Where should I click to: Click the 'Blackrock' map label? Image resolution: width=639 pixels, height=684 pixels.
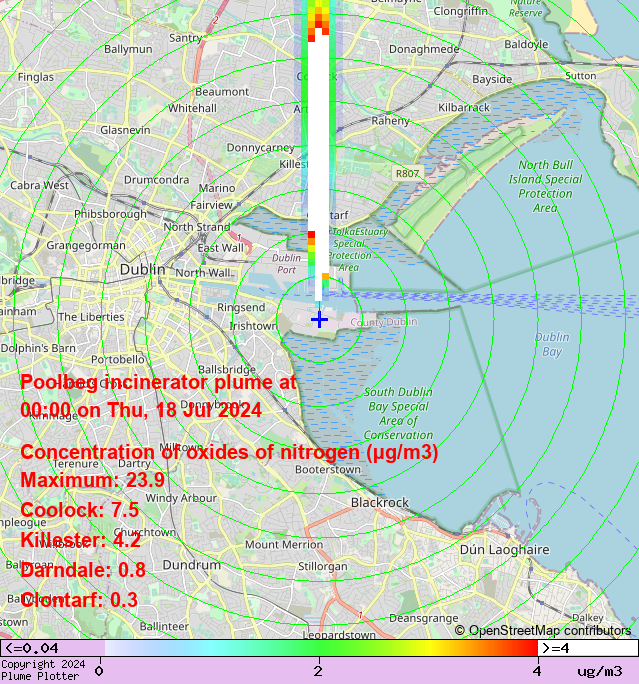(x=380, y=503)
